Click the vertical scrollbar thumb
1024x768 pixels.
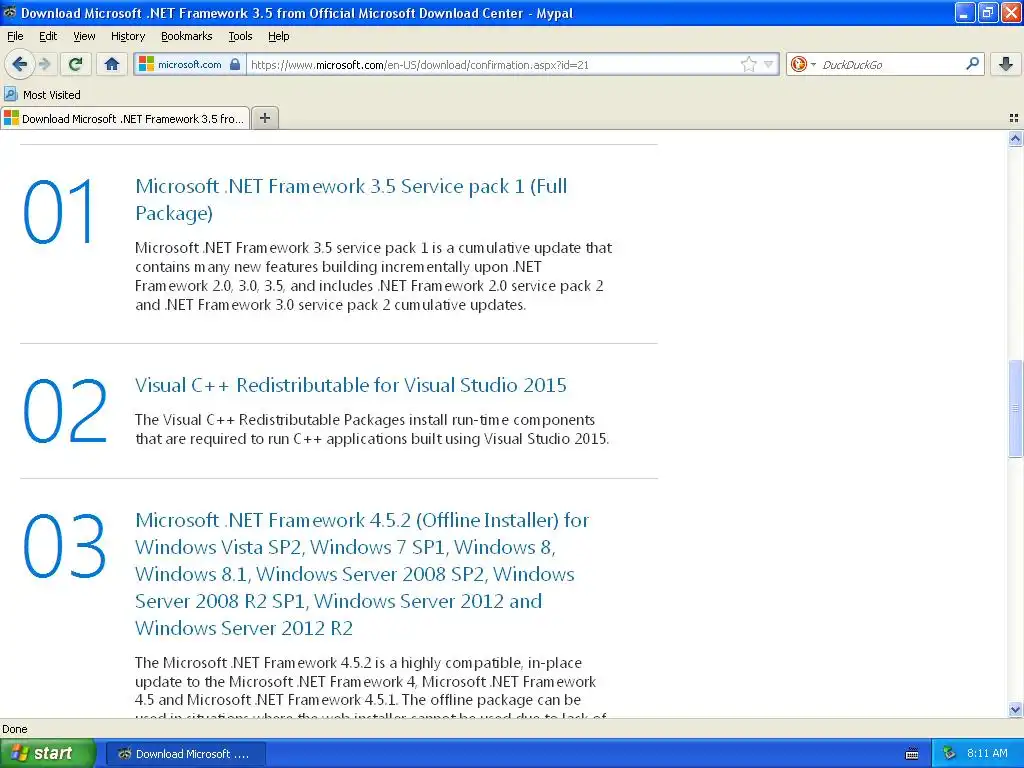(1015, 408)
